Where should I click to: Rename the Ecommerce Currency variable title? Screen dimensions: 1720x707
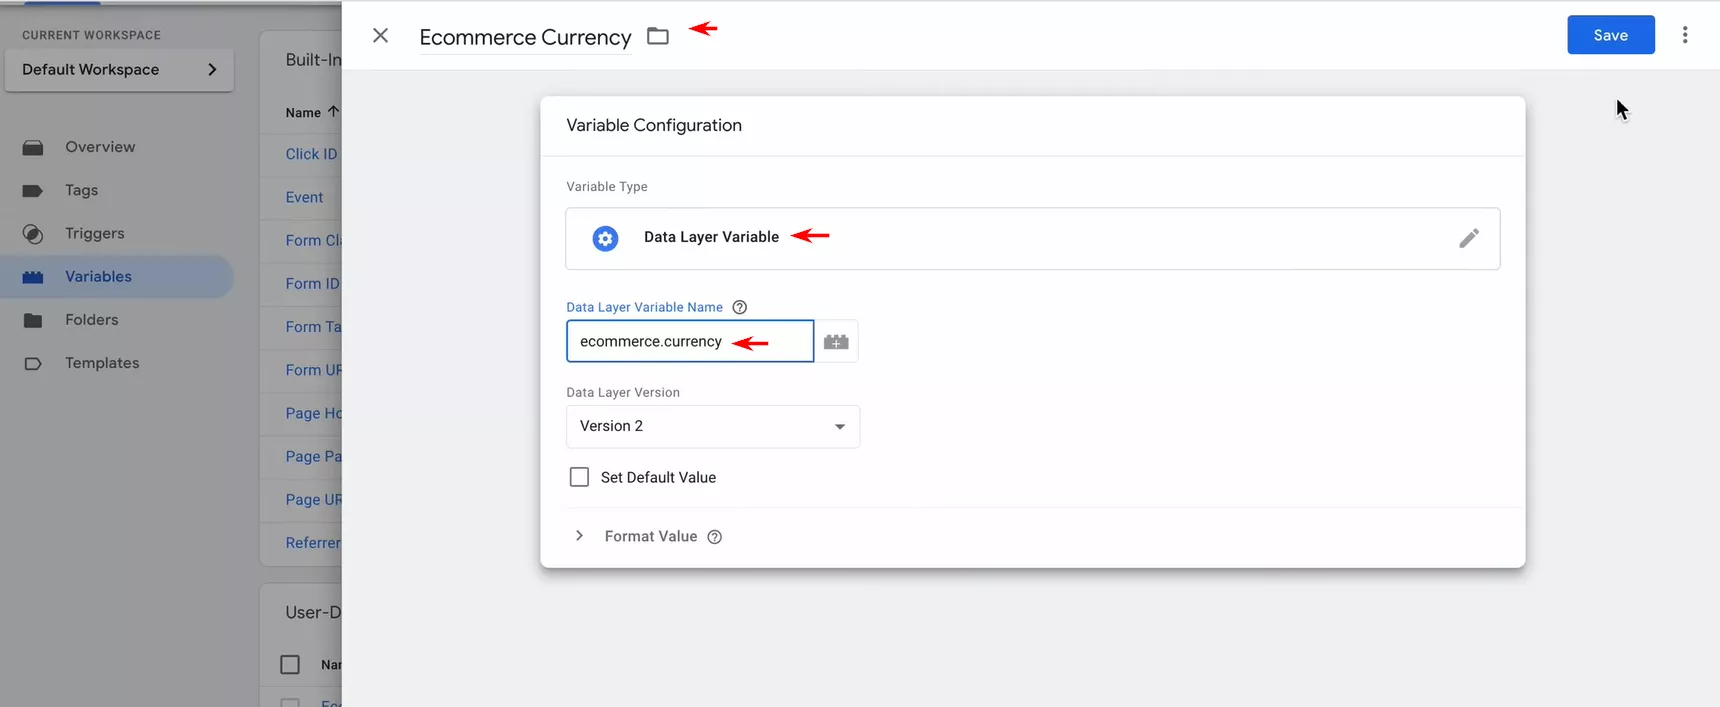coord(525,37)
